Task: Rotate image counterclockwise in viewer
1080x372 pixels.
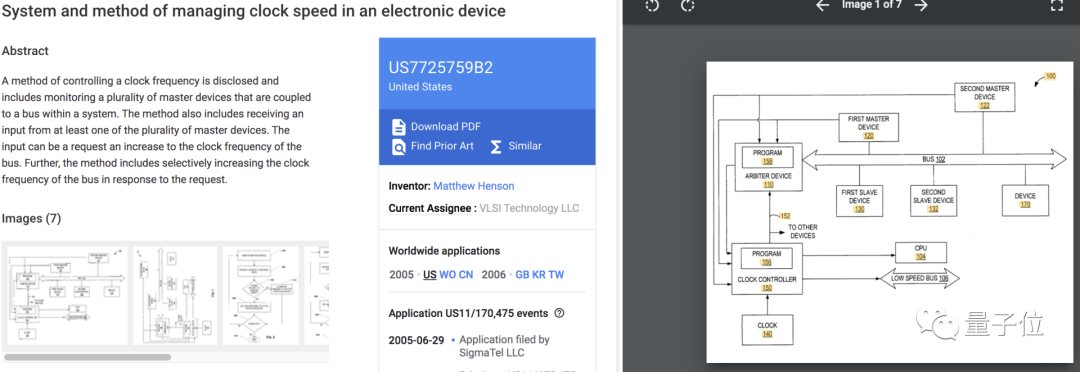Action: click(x=652, y=6)
